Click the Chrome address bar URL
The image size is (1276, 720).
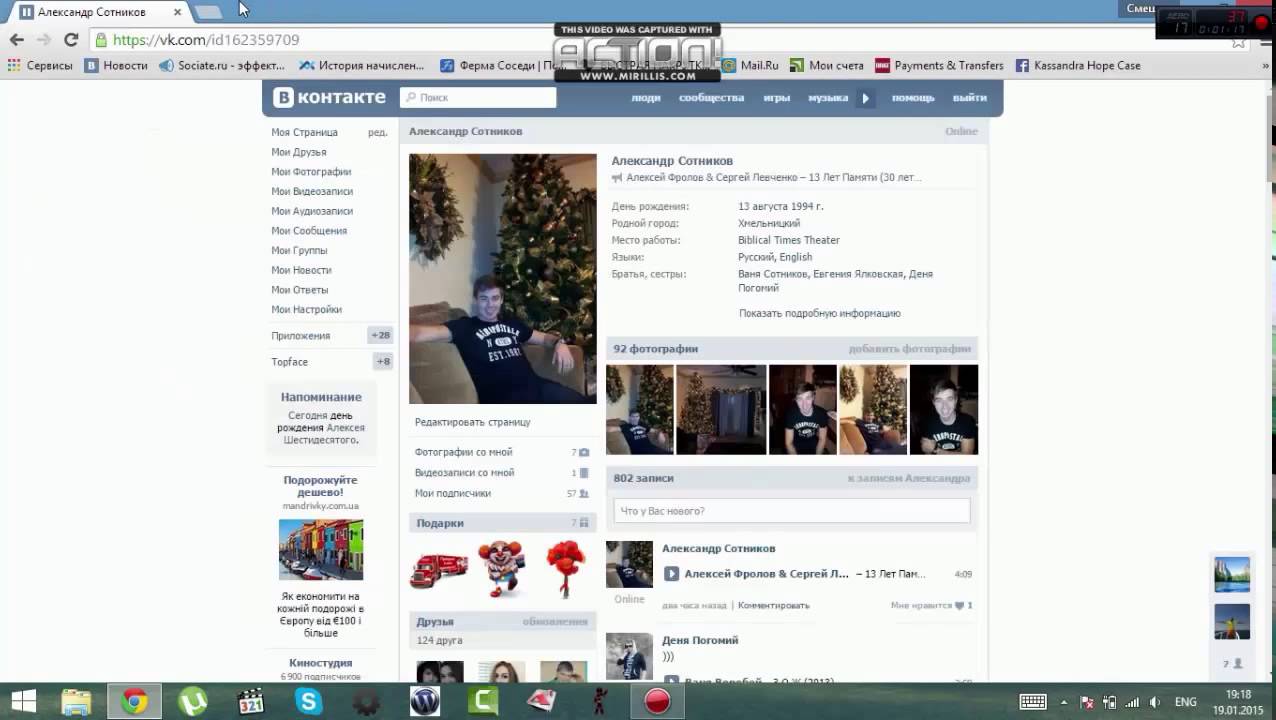point(206,40)
